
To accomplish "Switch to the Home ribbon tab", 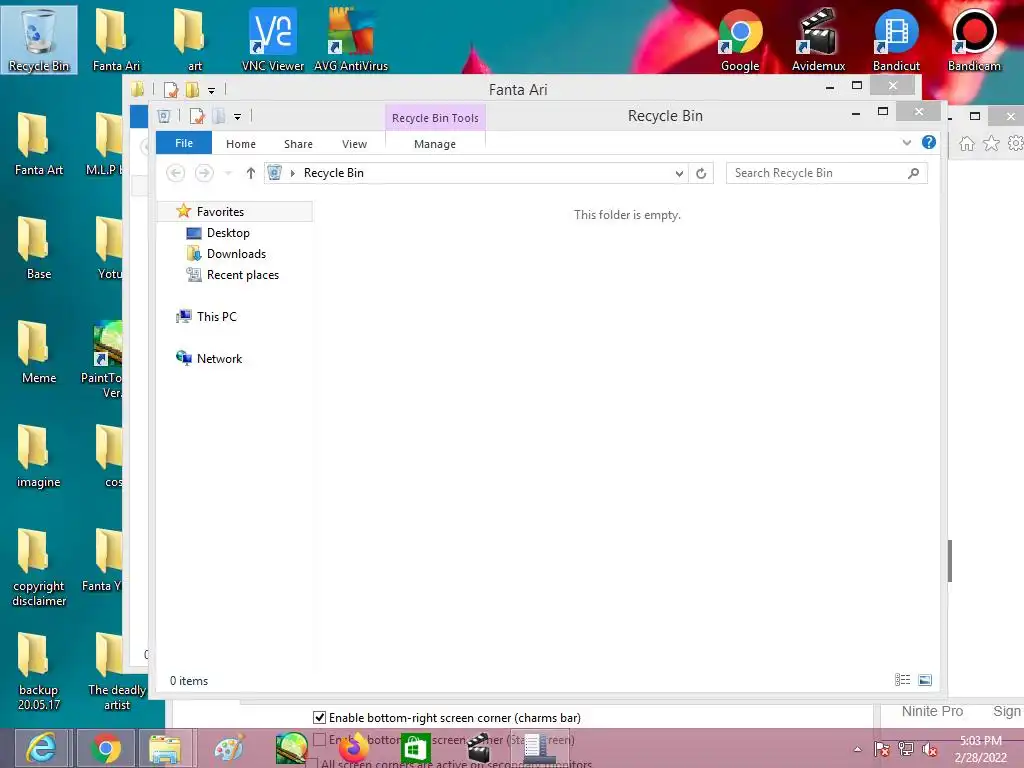I will (x=241, y=144).
